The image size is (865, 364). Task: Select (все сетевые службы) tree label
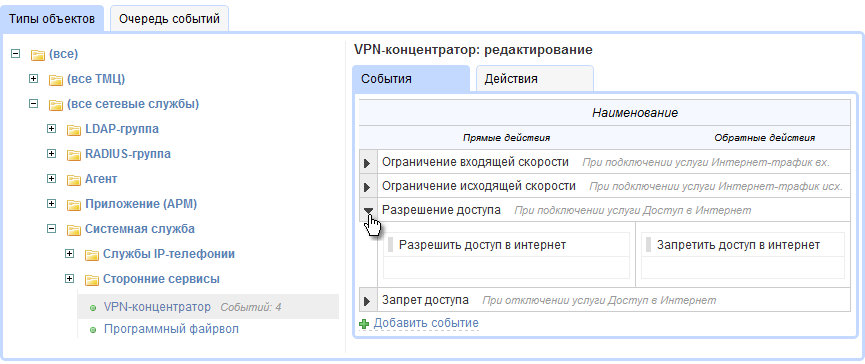click(133, 104)
